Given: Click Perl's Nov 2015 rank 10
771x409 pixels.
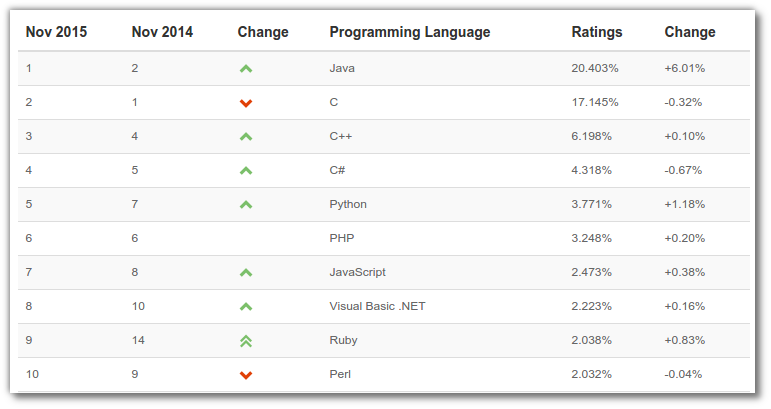Looking at the screenshot, I should tap(32, 374).
